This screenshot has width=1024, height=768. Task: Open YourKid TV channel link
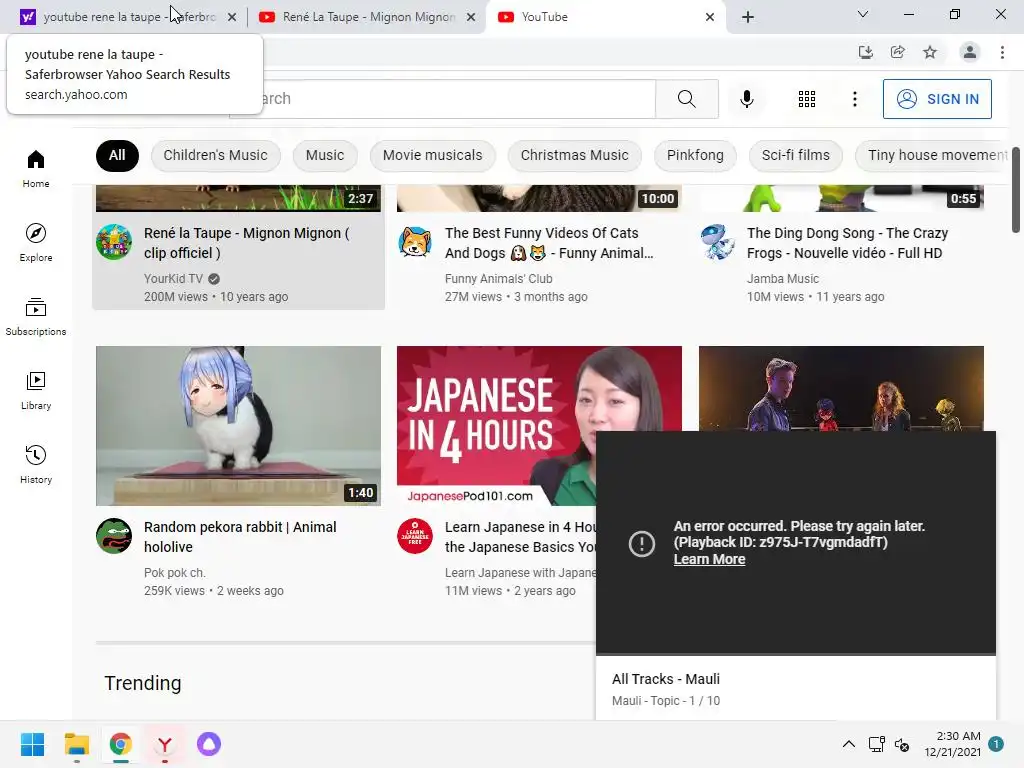(x=174, y=279)
